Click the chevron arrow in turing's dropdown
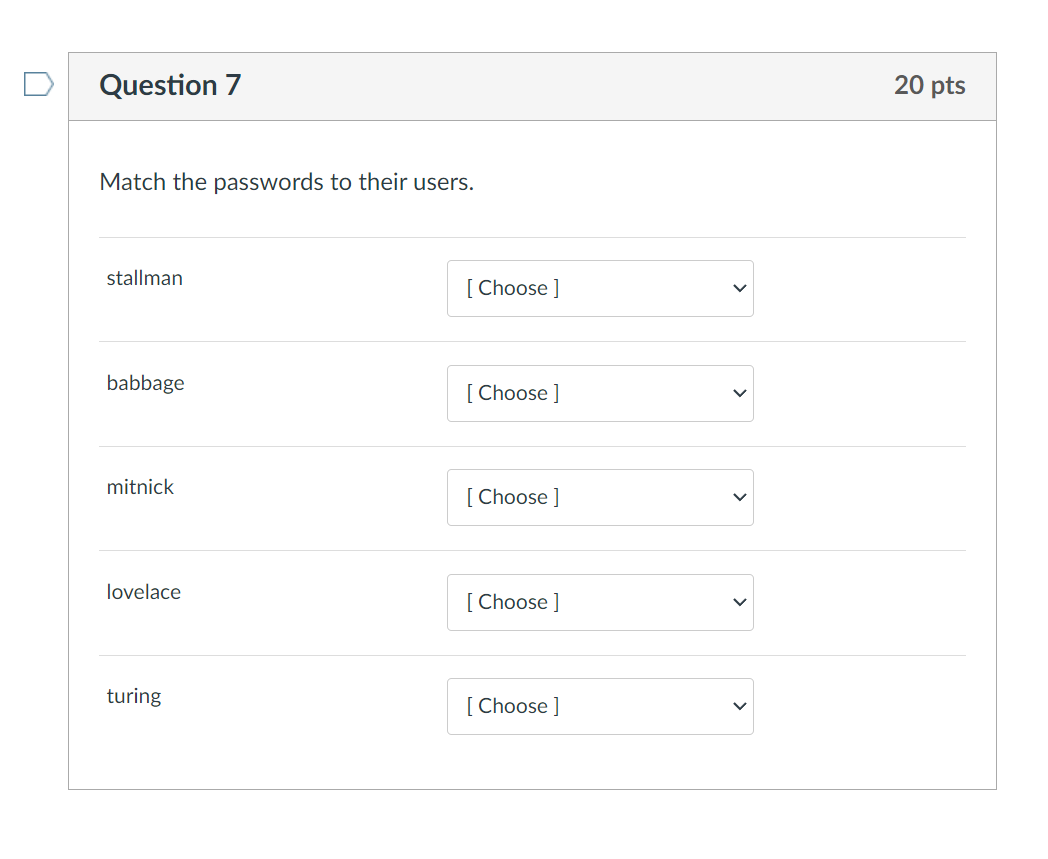The width and height of the screenshot is (1048, 859). (738, 706)
